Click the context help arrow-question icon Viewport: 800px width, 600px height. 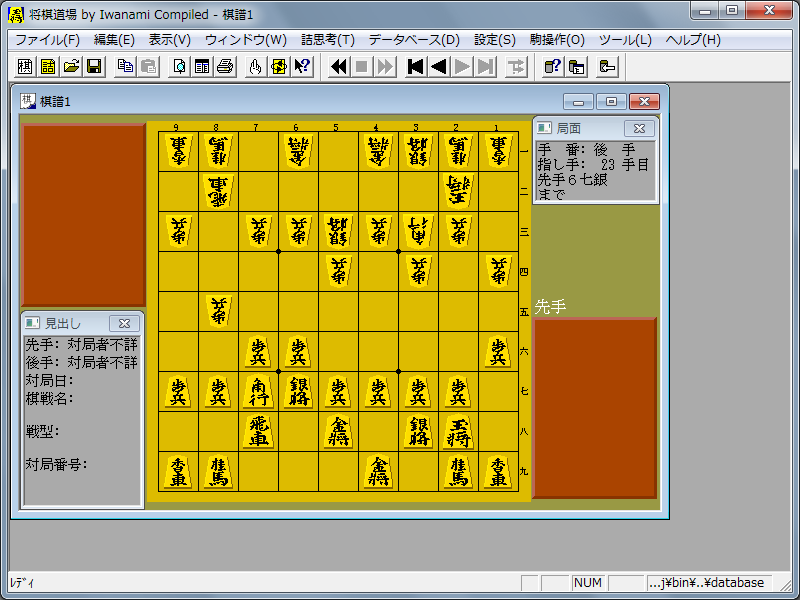[x=302, y=67]
